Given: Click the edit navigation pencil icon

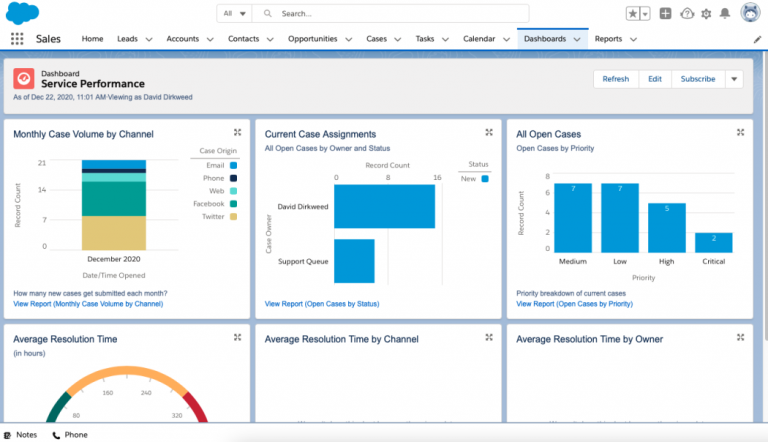Looking at the screenshot, I should pyautogui.click(x=757, y=39).
